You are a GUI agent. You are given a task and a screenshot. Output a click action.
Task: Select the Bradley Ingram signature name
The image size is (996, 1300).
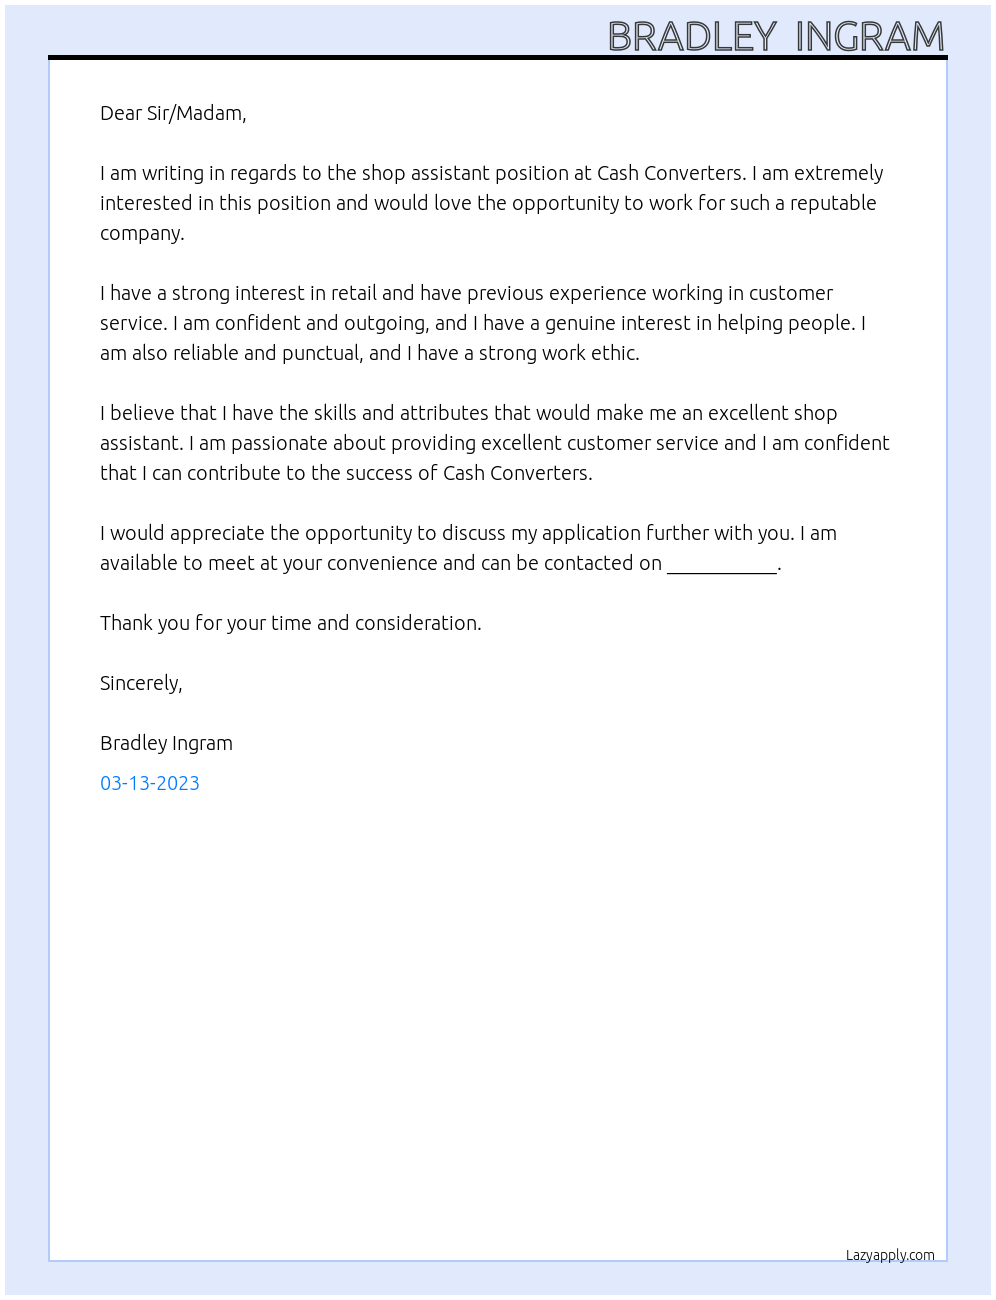coord(166,743)
